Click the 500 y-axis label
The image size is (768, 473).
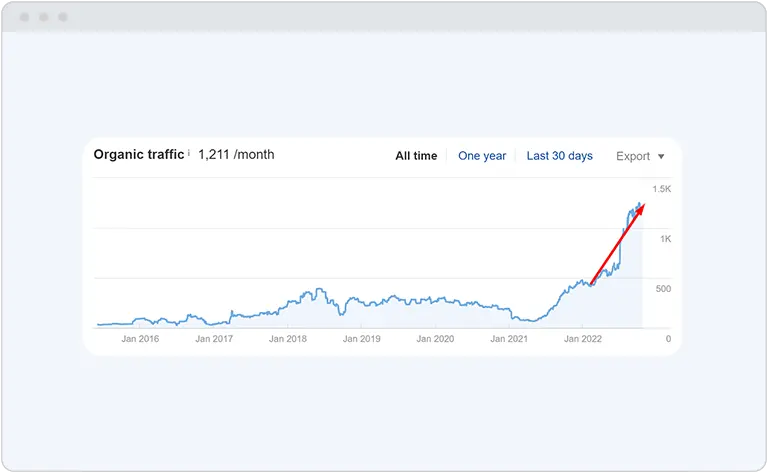663,289
